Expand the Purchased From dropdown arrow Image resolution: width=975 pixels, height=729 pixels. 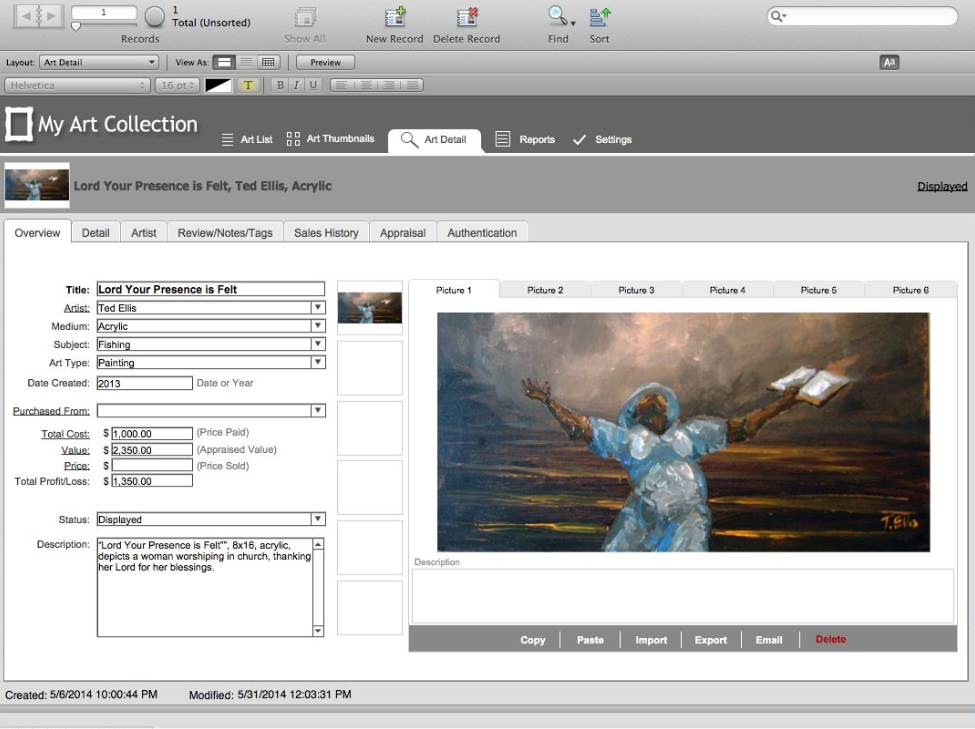pos(318,410)
